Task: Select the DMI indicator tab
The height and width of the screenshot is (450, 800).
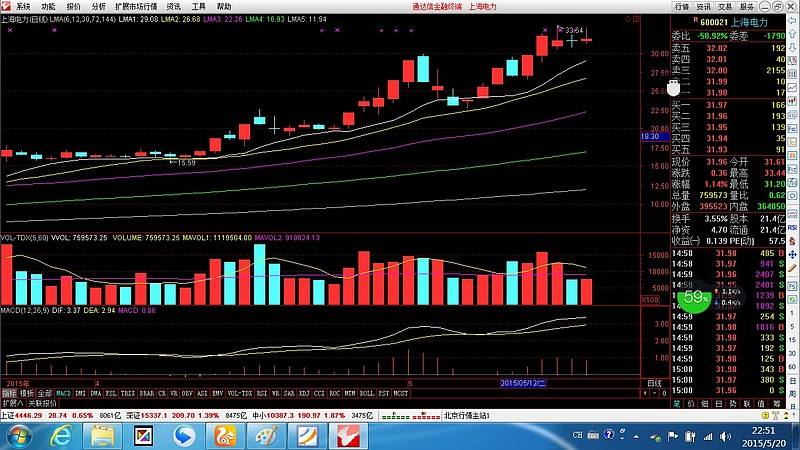Action: tap(80, 393)
